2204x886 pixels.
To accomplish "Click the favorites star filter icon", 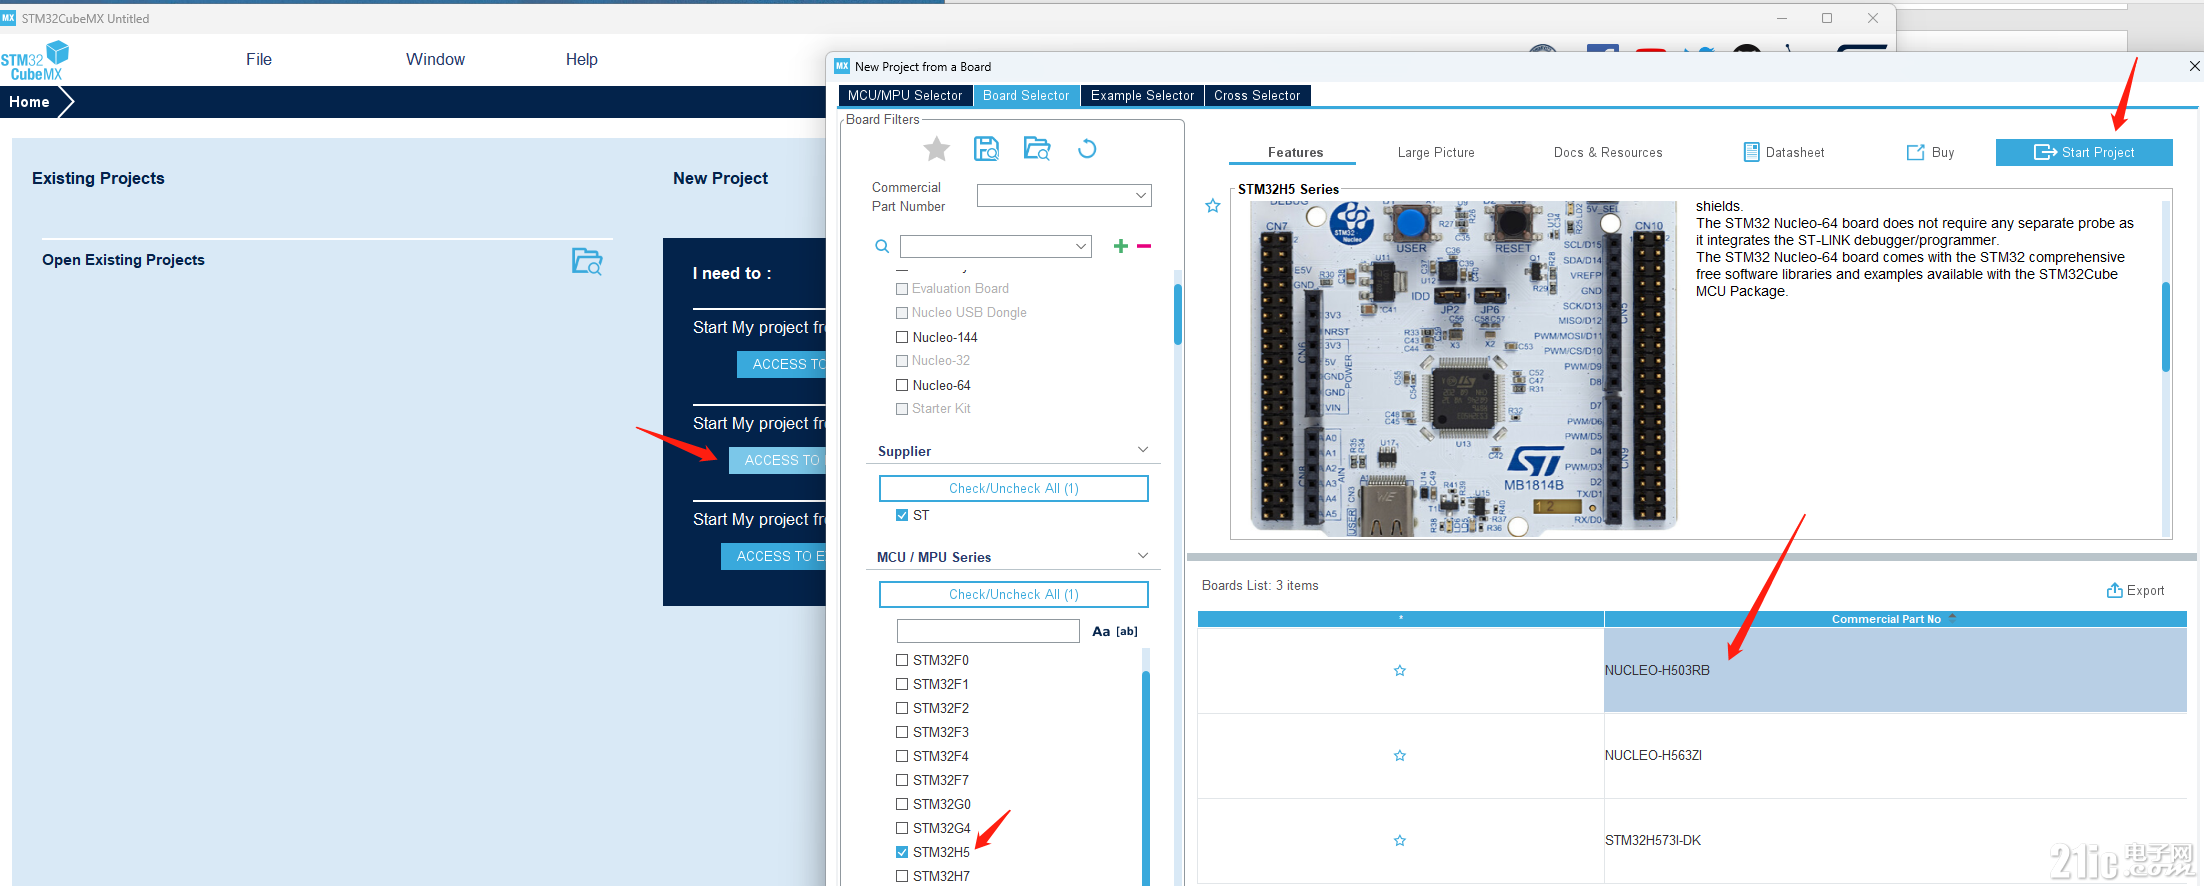I will coord(936,149).
